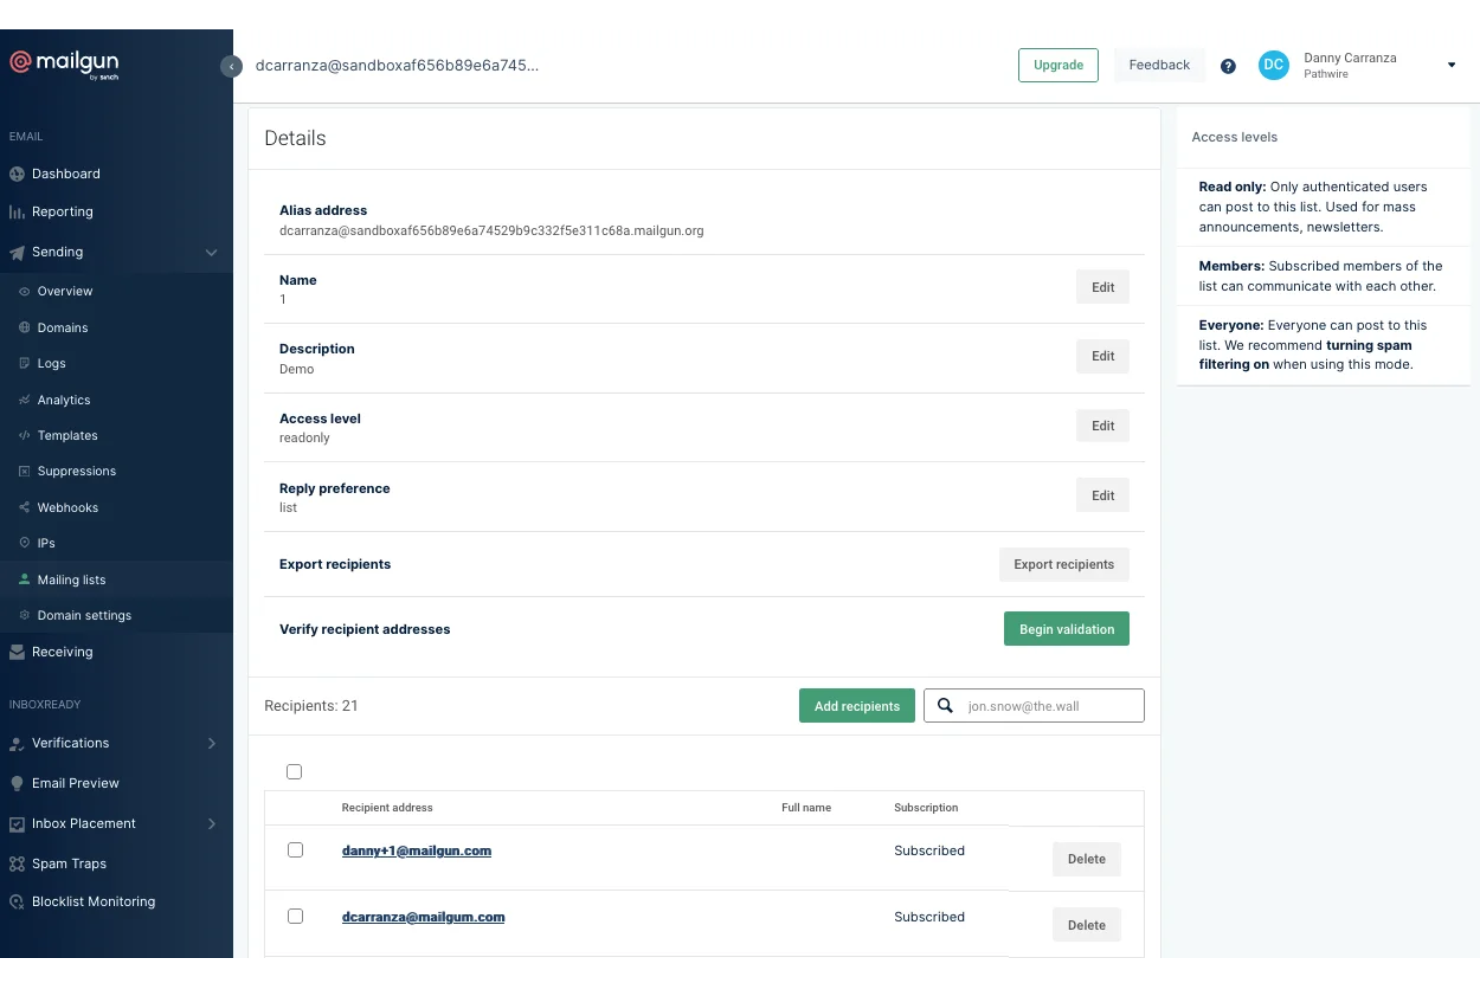Open the Danny Carranza account dropdown
The height and width of the screenshot is (987, 1480).
(x=1451, y=64)
